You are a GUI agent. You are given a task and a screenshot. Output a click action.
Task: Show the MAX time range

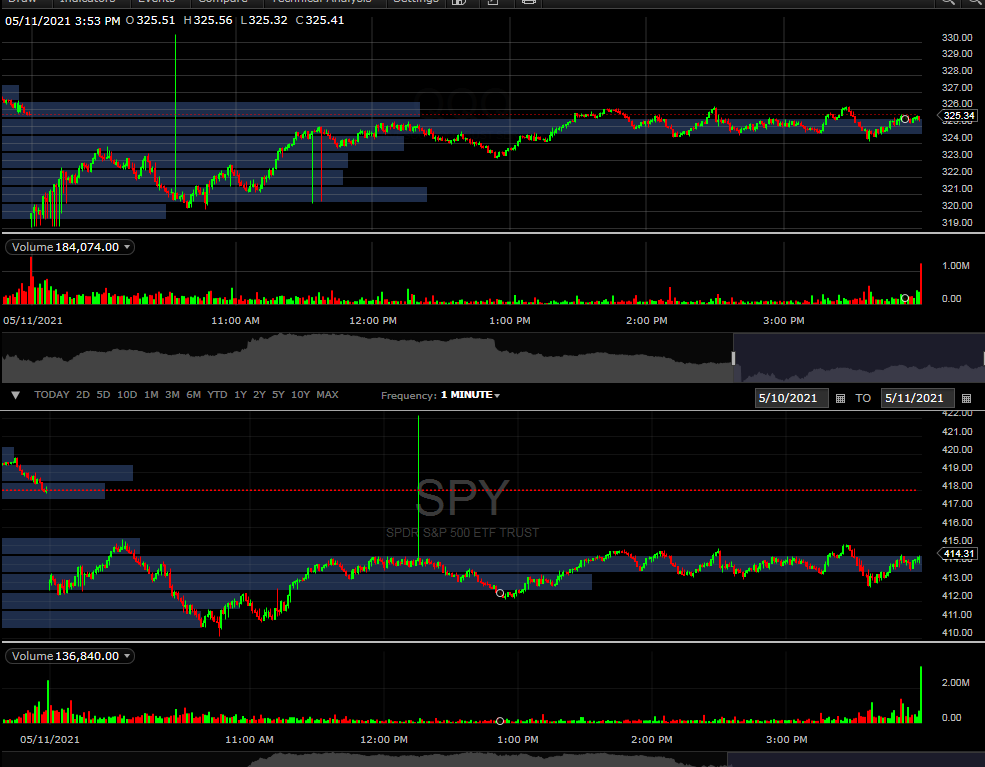(x=327, y=394)
